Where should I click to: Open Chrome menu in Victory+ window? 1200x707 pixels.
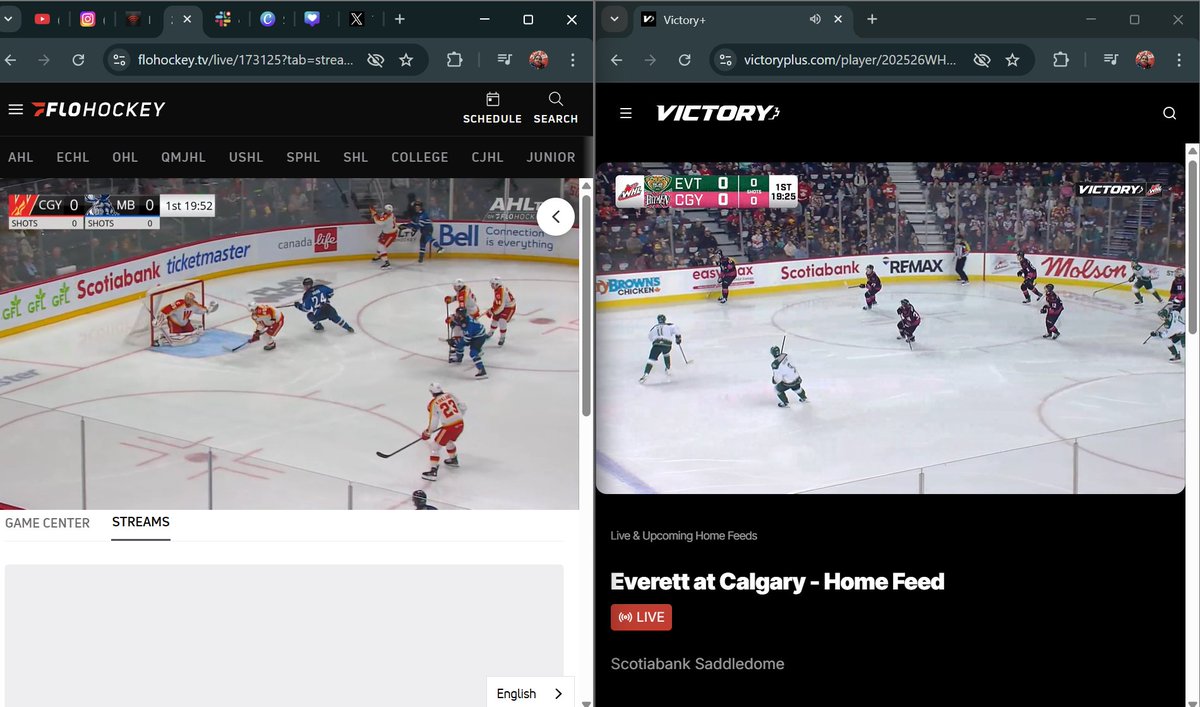[1180, 60]
